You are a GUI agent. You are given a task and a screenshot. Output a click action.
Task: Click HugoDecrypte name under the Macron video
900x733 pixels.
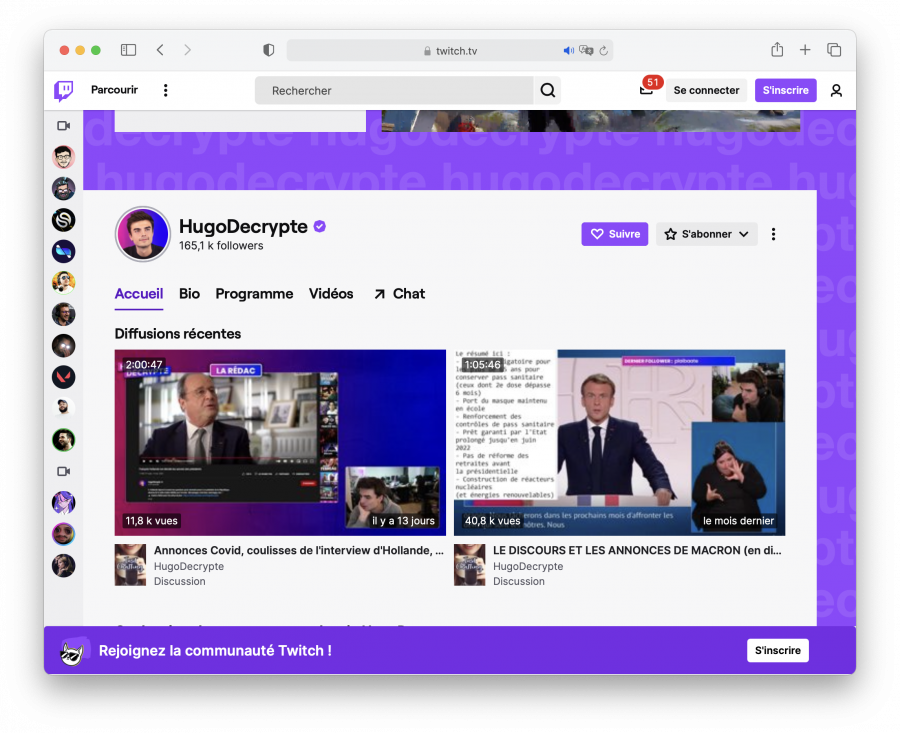[528, 567]
